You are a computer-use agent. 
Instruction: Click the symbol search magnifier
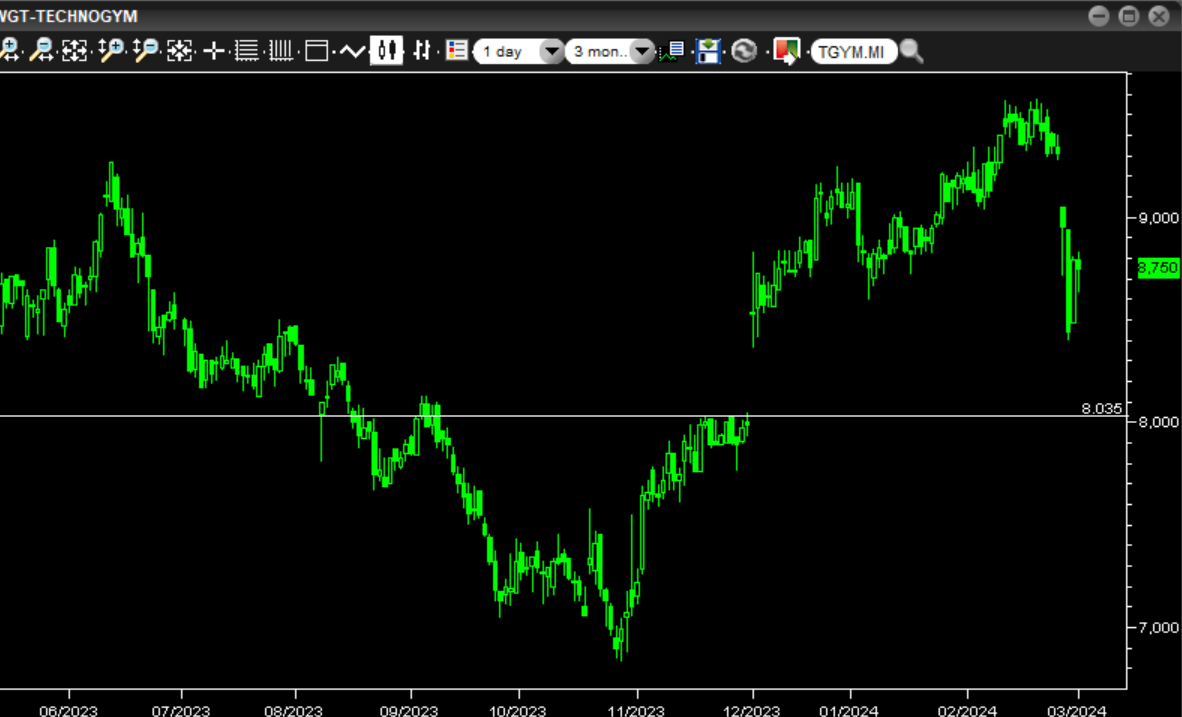(911, 51)
